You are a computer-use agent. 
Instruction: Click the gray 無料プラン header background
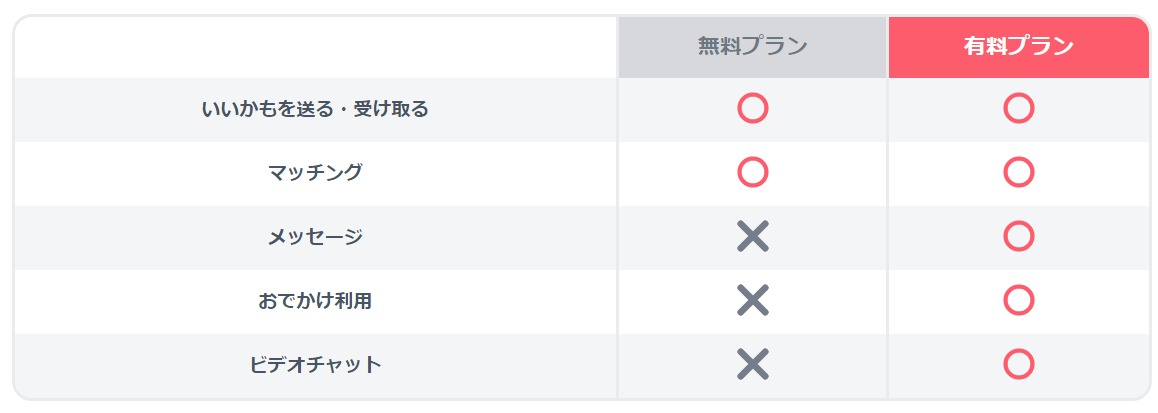pos(753,47)
